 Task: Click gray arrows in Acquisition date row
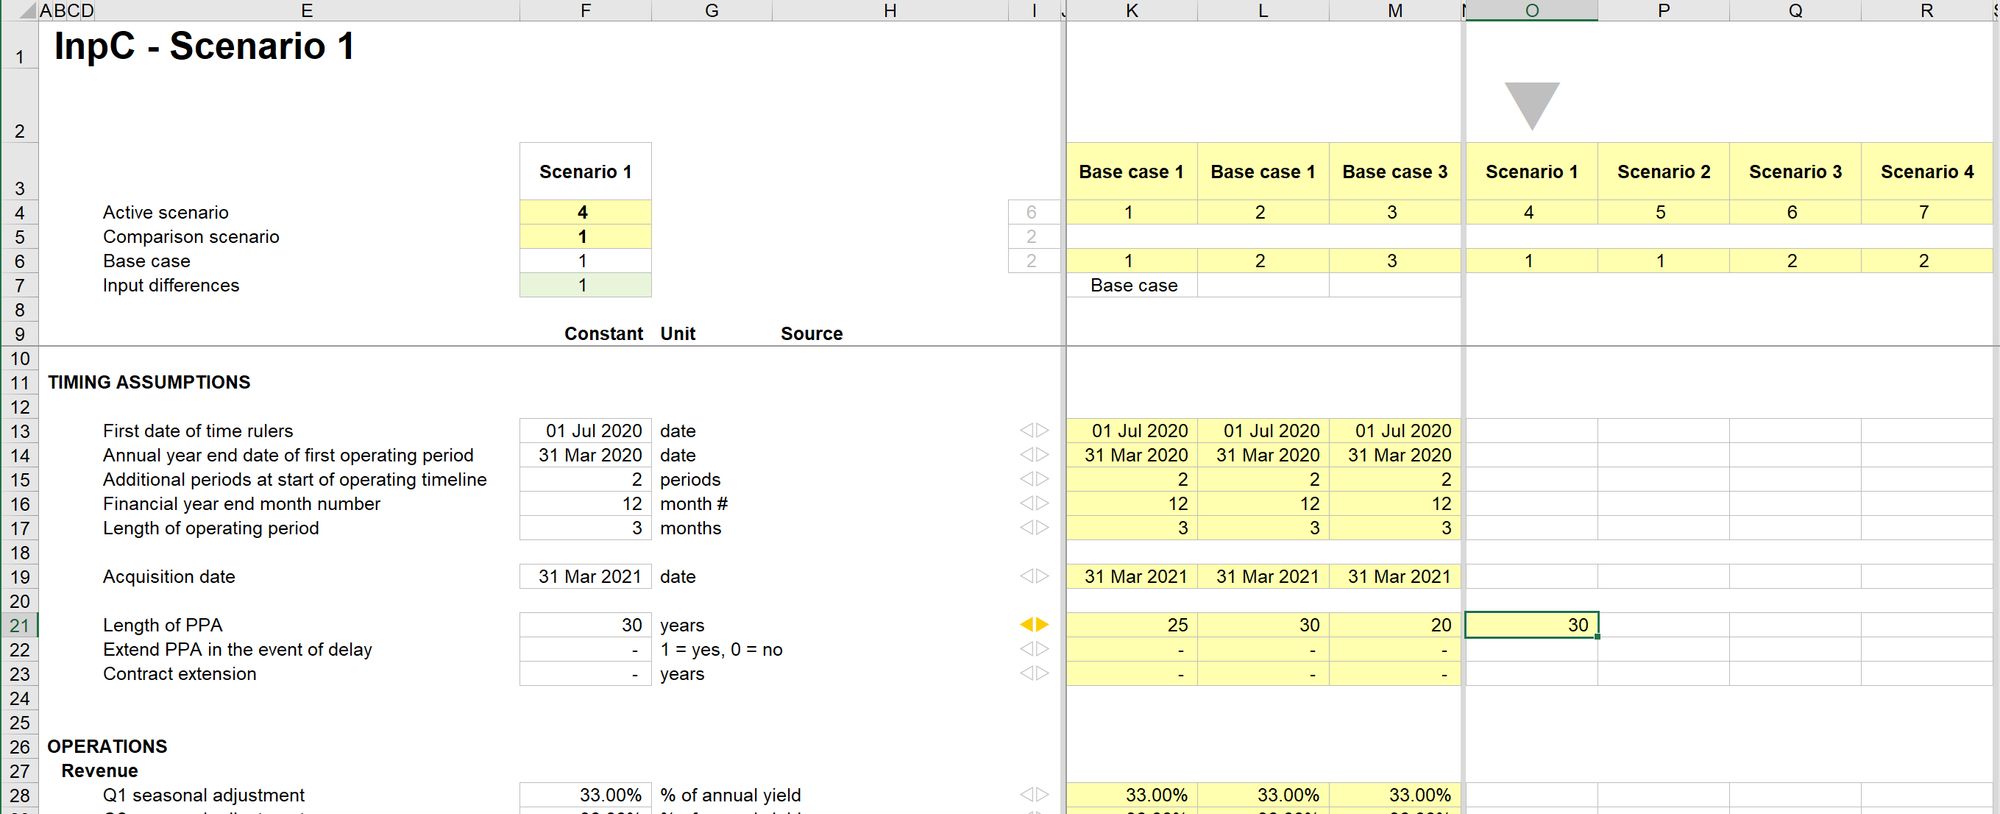pos(1034,577)
